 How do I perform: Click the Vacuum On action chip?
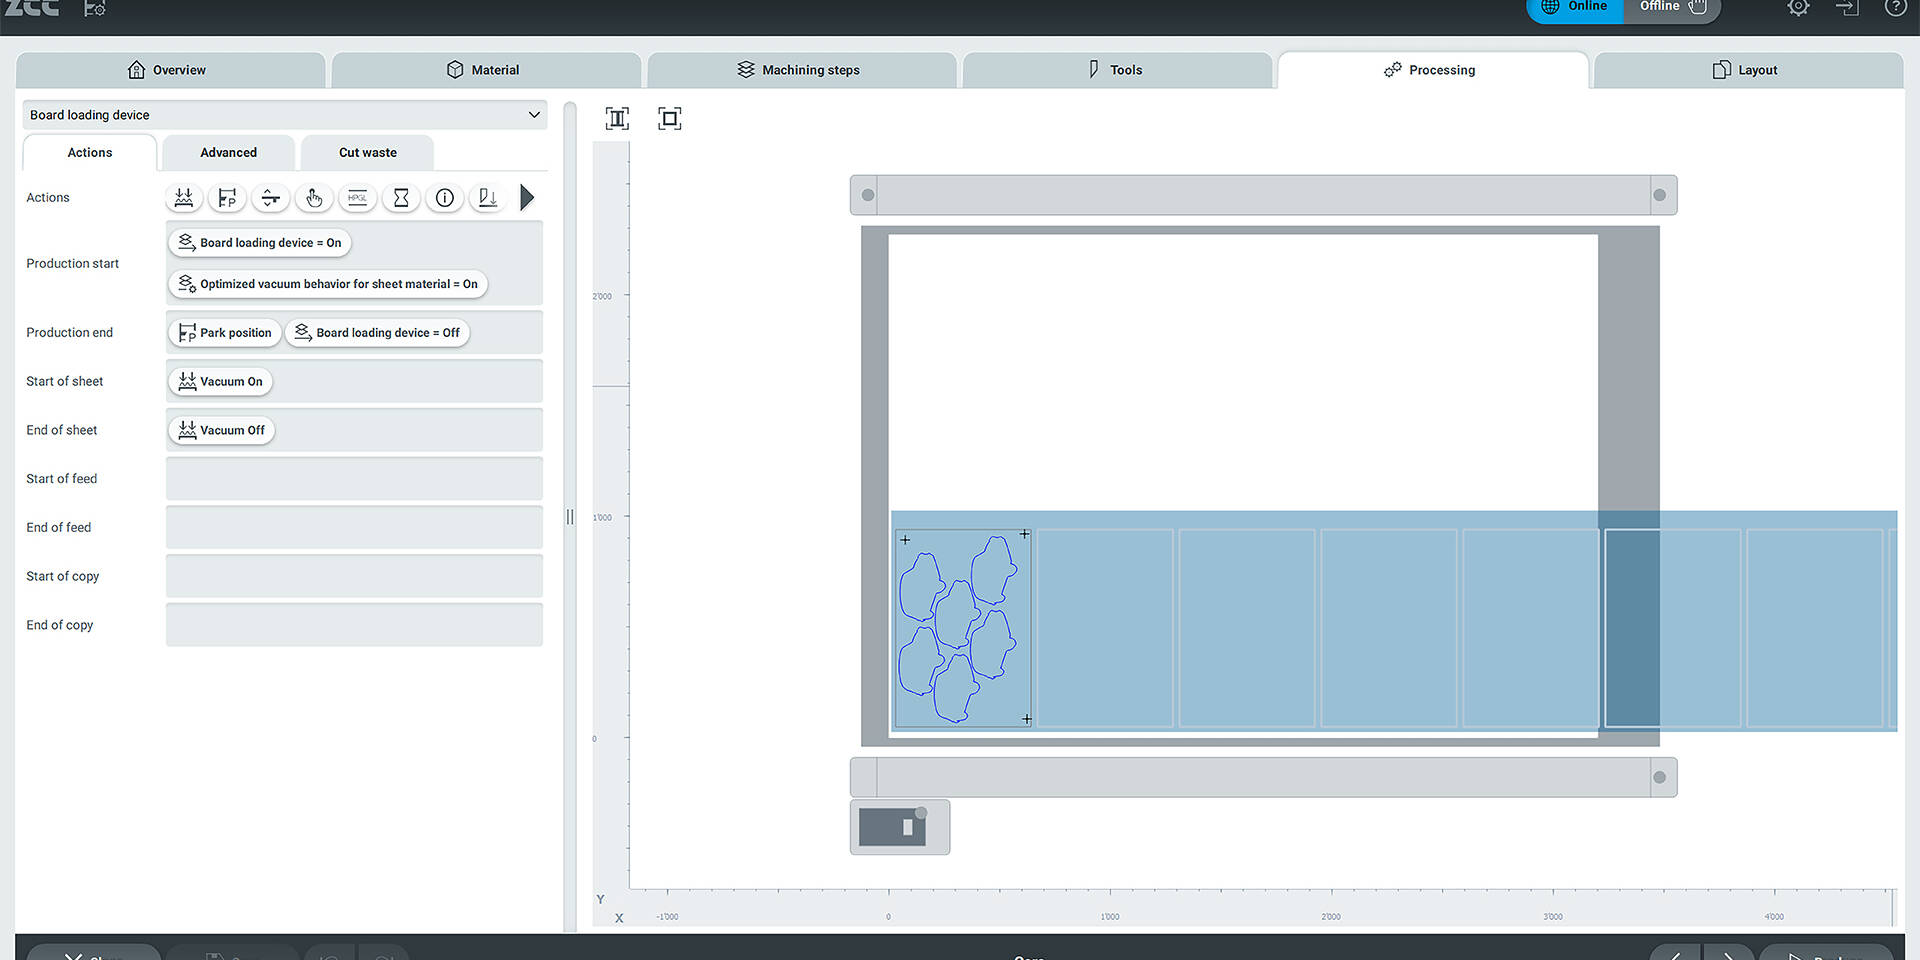click(221, 382)
